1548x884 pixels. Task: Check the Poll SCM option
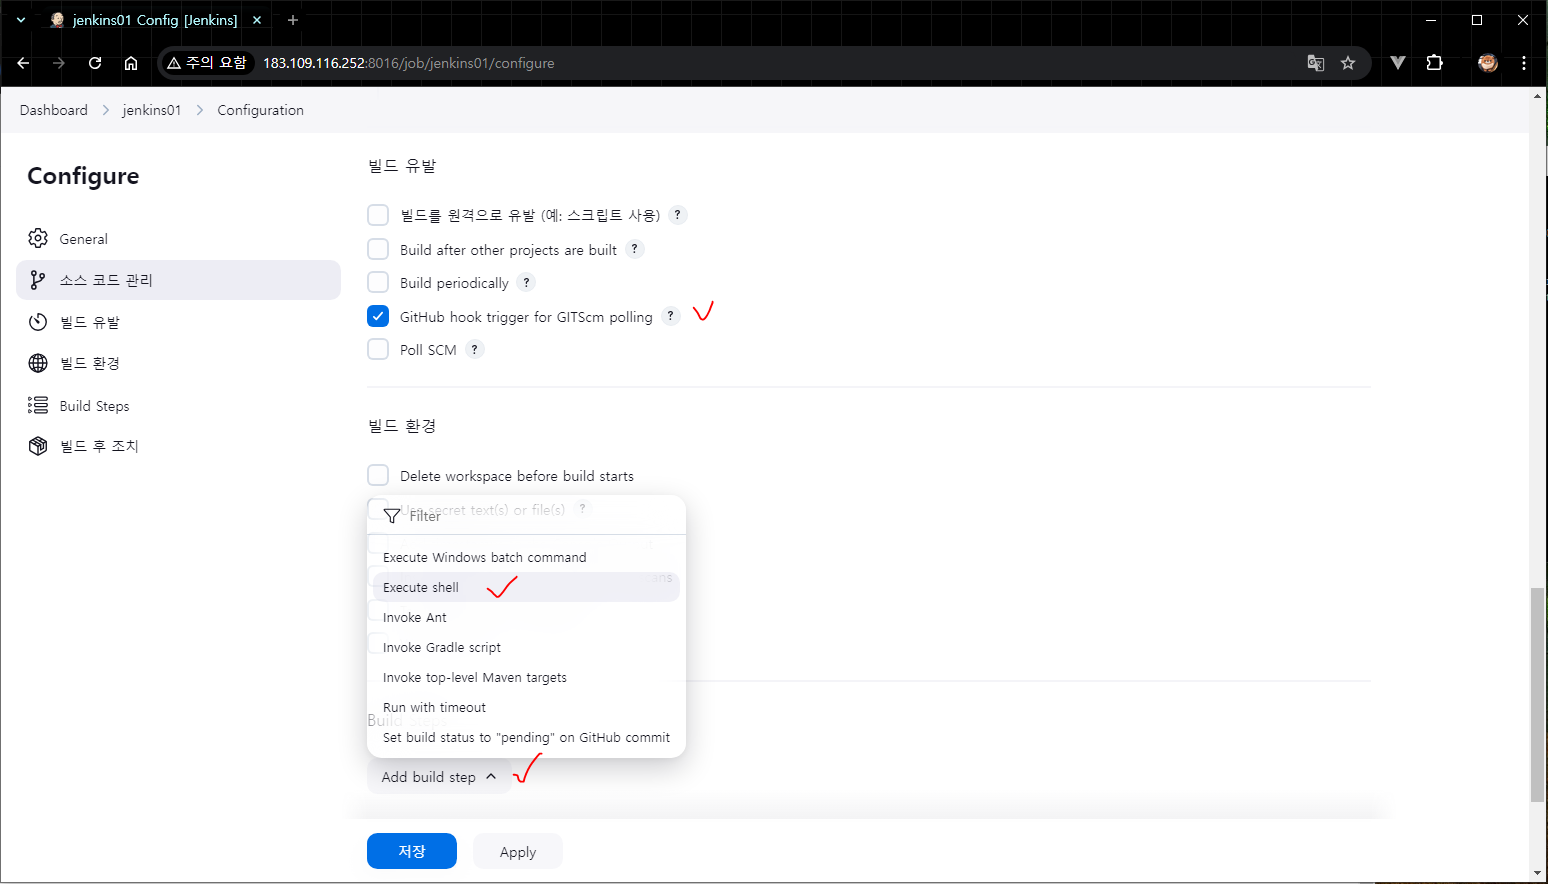pyautogui.click(x=378, y=349)
